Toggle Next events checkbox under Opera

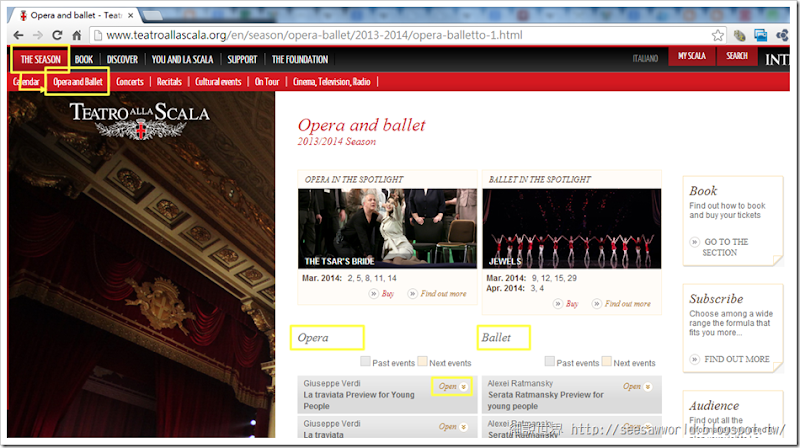click(422, 361)
